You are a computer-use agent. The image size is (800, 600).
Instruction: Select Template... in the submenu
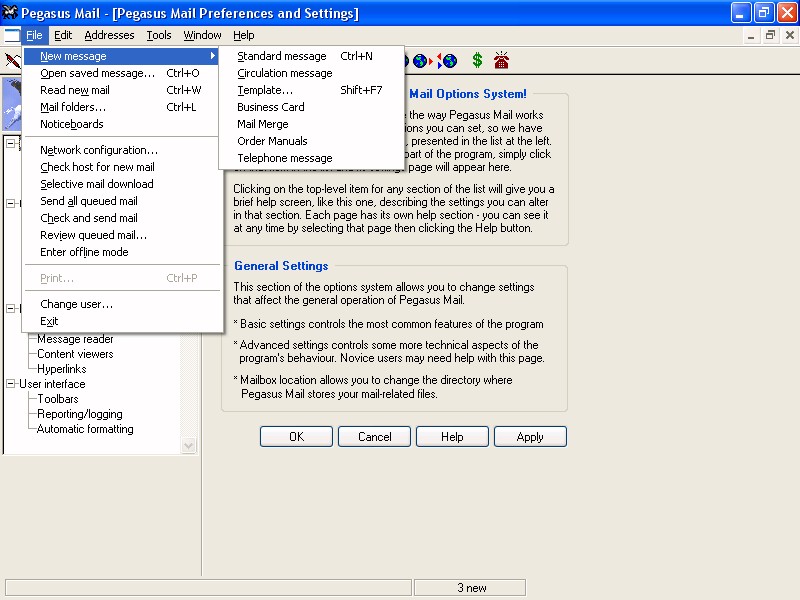311,90
